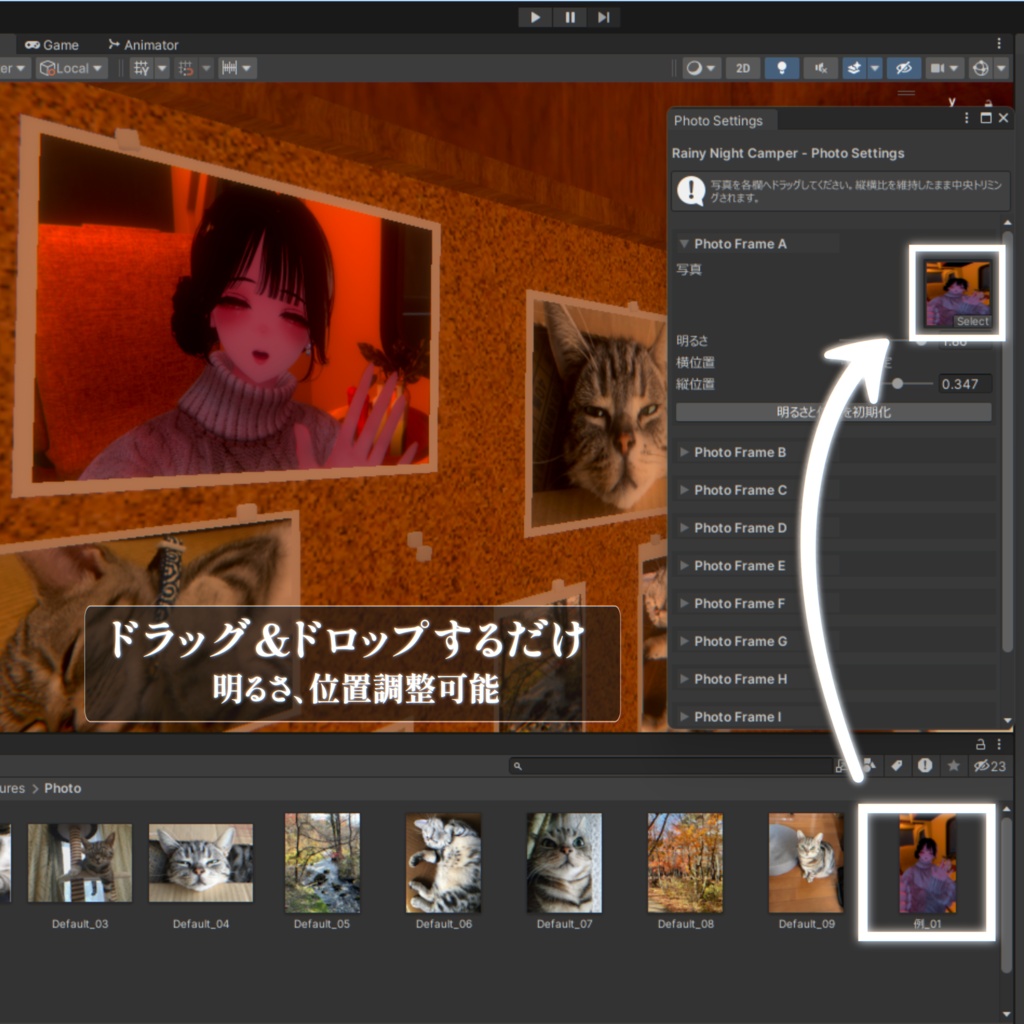Click the scene camera settings icon

[938, 68]
